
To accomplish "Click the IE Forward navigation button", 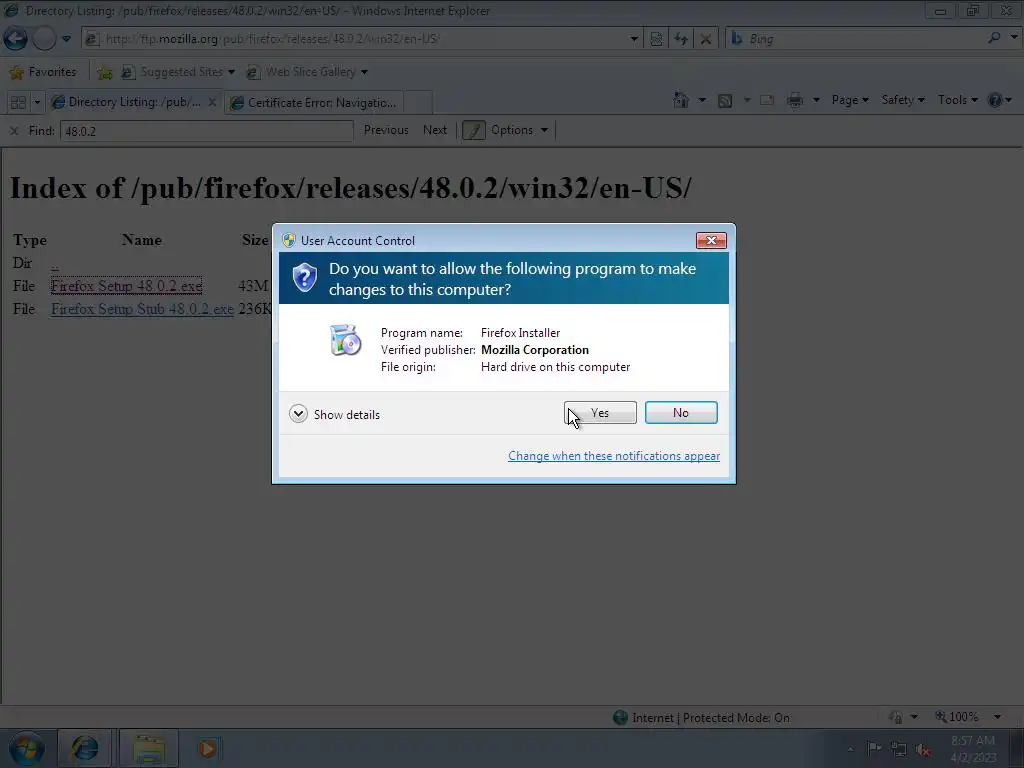I will [x=44, y=39].
